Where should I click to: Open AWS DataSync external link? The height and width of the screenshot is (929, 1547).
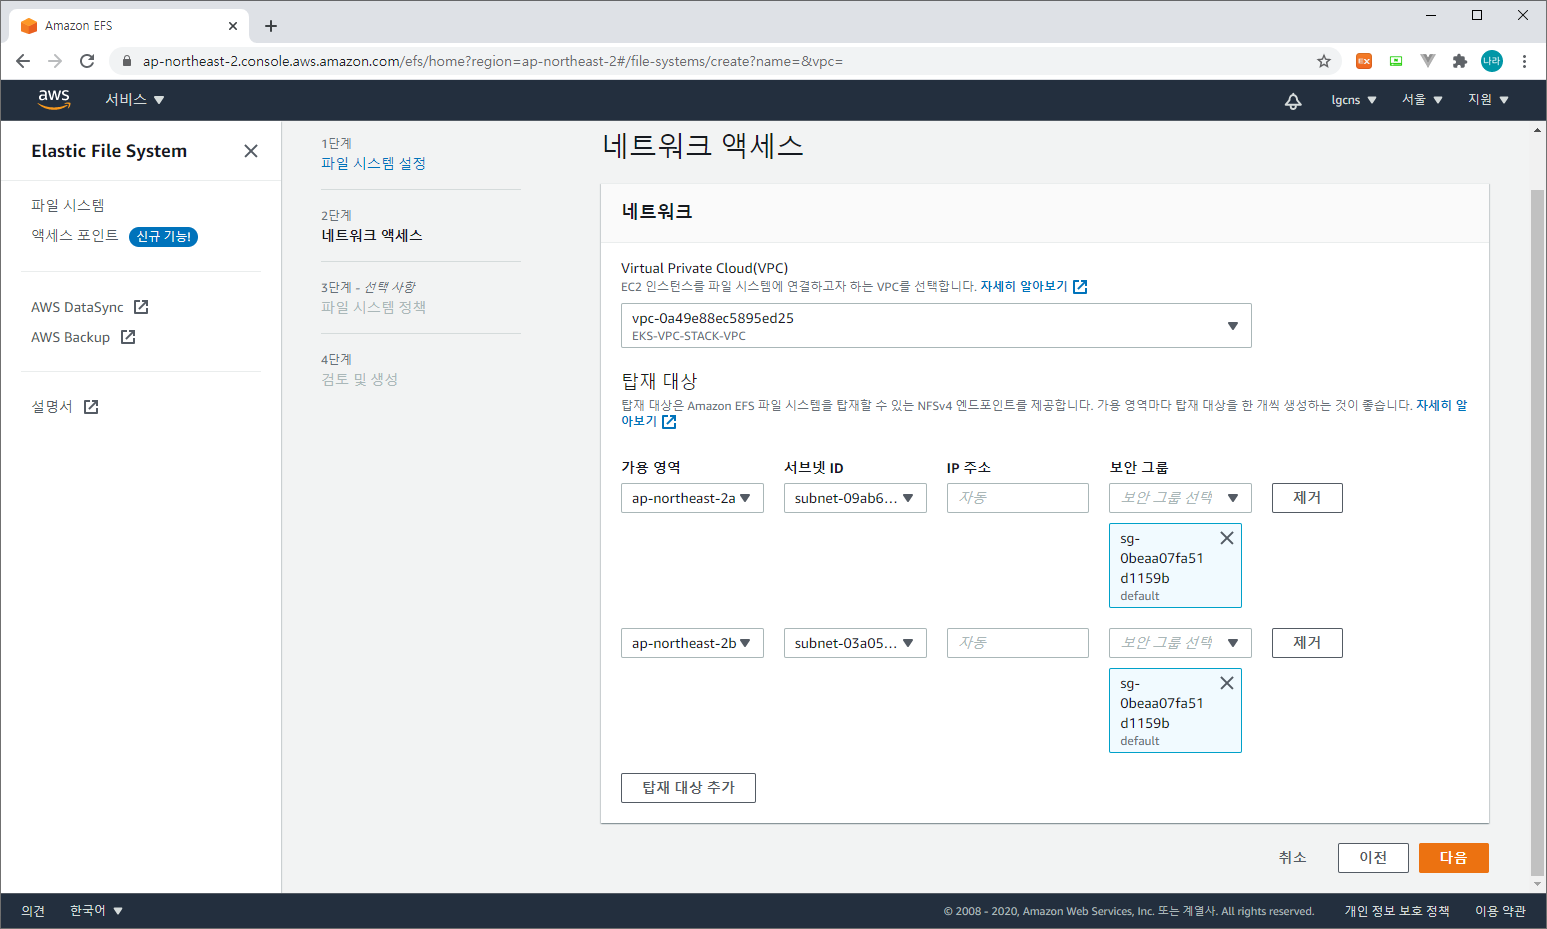pyautogui.click(x=89, y=307)
